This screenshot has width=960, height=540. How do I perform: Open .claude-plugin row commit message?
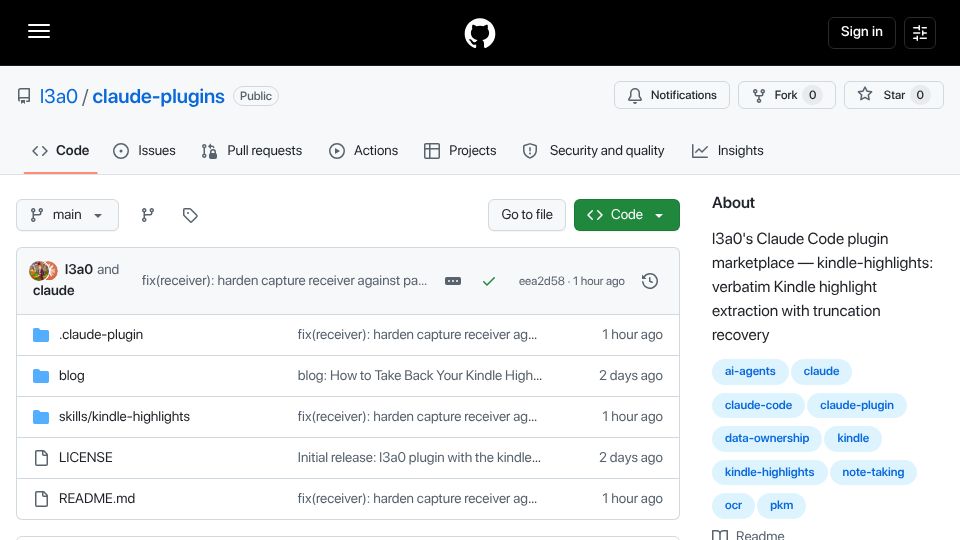point(417,335)
